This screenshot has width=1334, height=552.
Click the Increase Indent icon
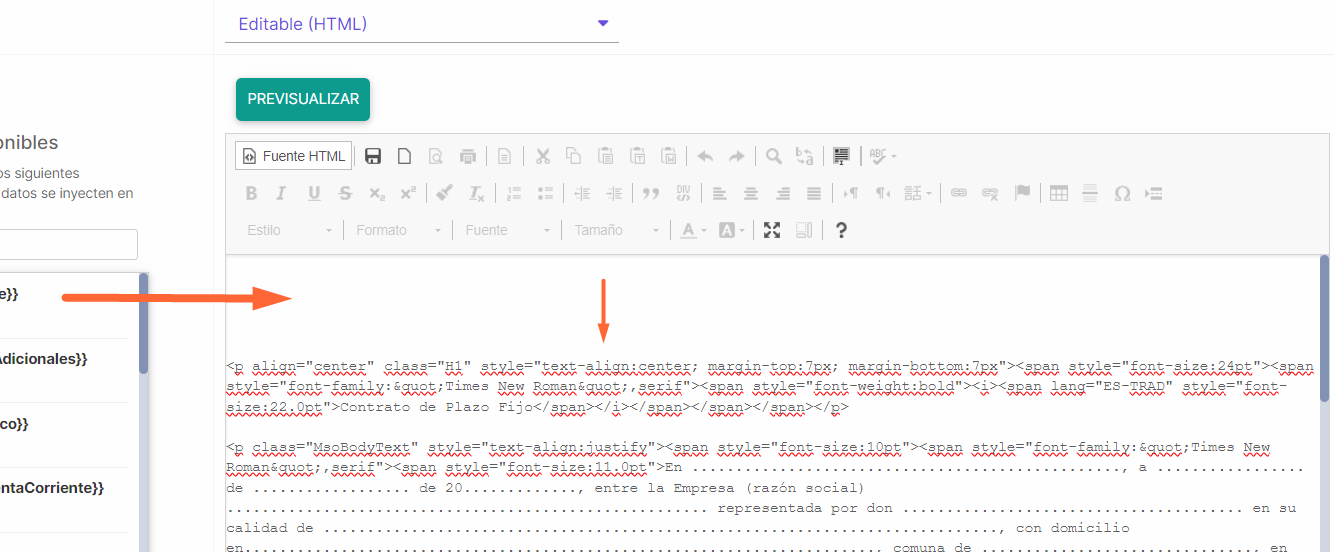pos(614,193)
